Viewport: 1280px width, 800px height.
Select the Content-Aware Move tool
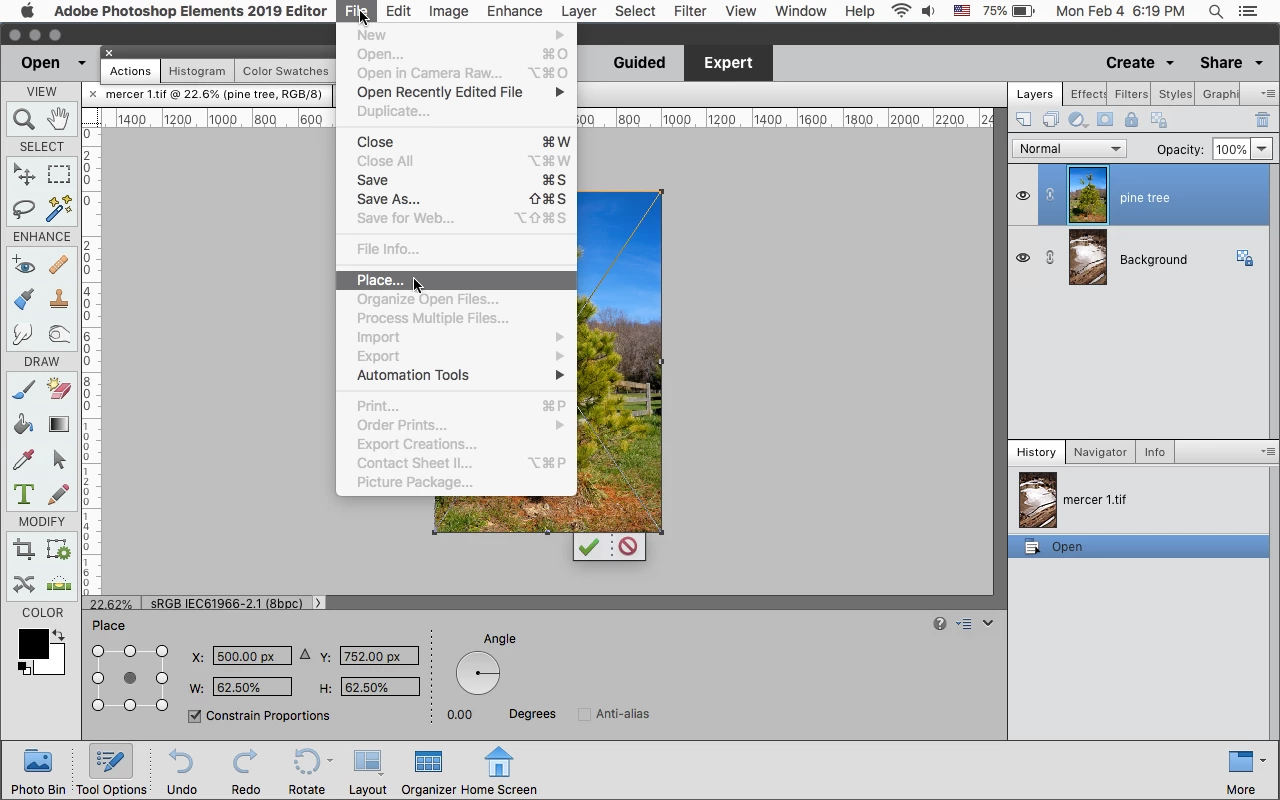tap(24, 584)
